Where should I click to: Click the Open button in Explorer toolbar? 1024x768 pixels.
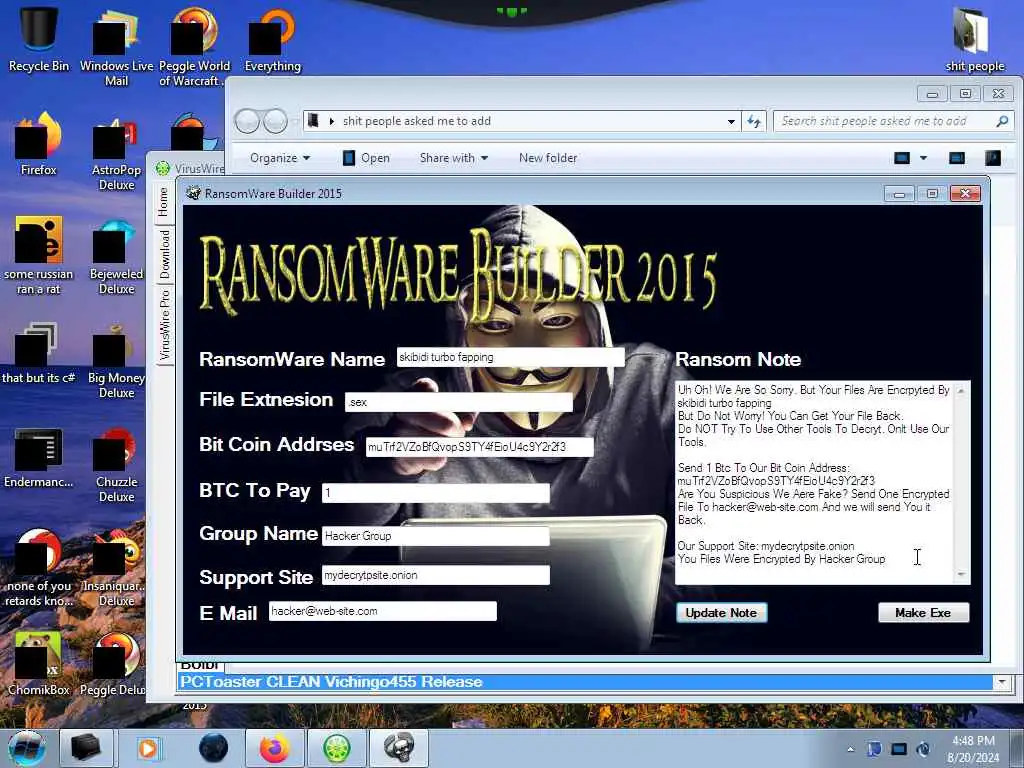coord(366,158)
